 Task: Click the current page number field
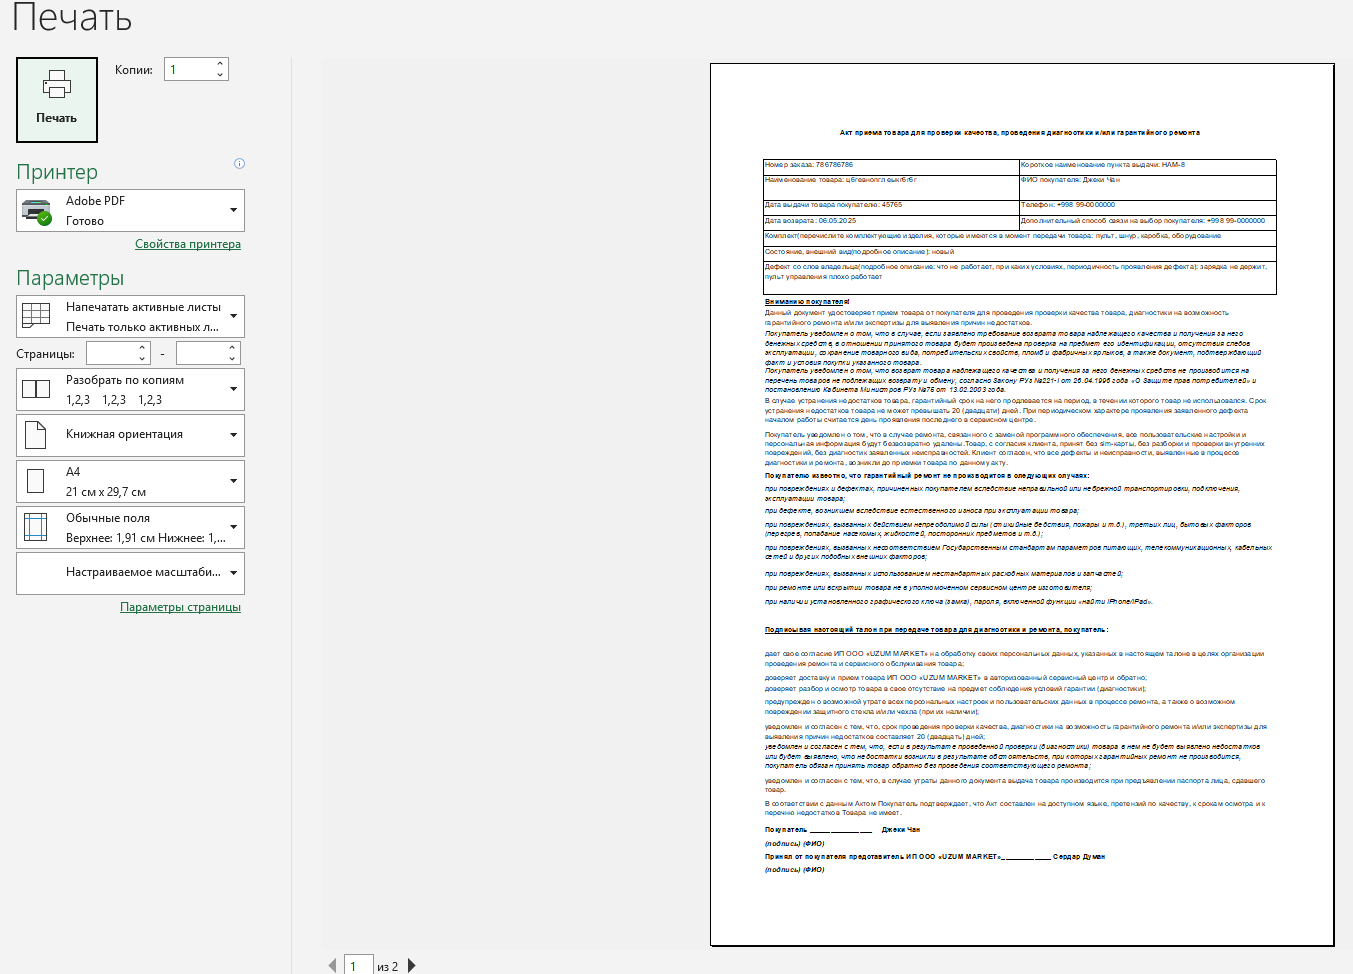(359, 966)
